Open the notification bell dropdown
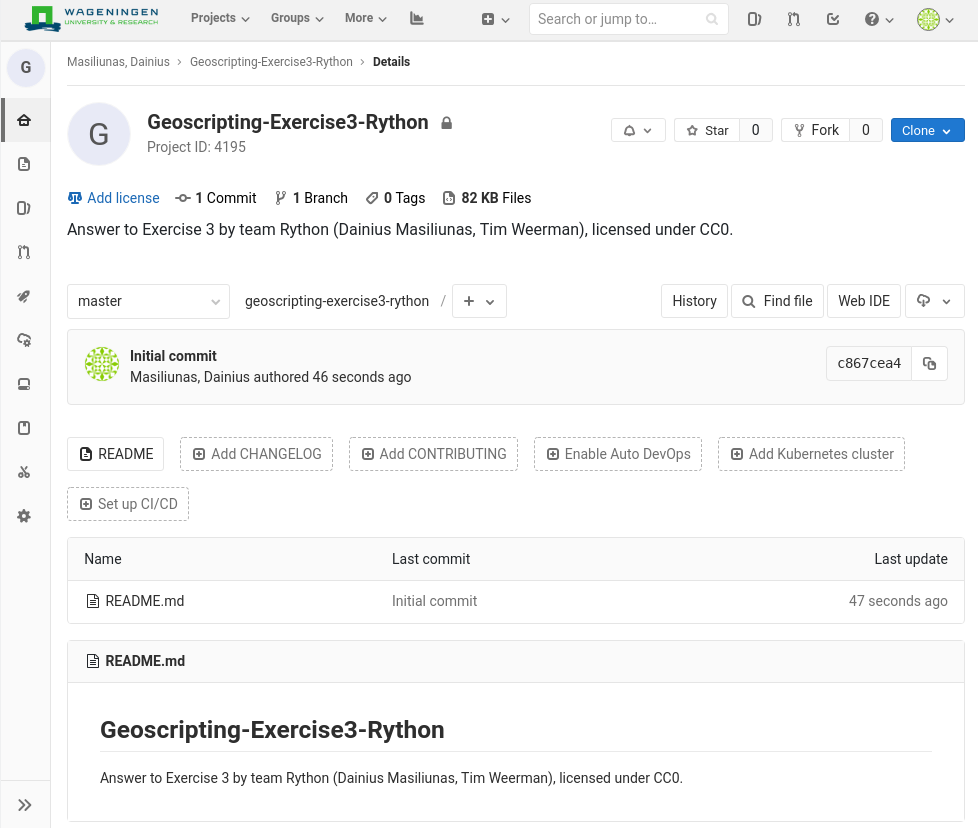The image size is (978, 828). click(x=638, y=130)
